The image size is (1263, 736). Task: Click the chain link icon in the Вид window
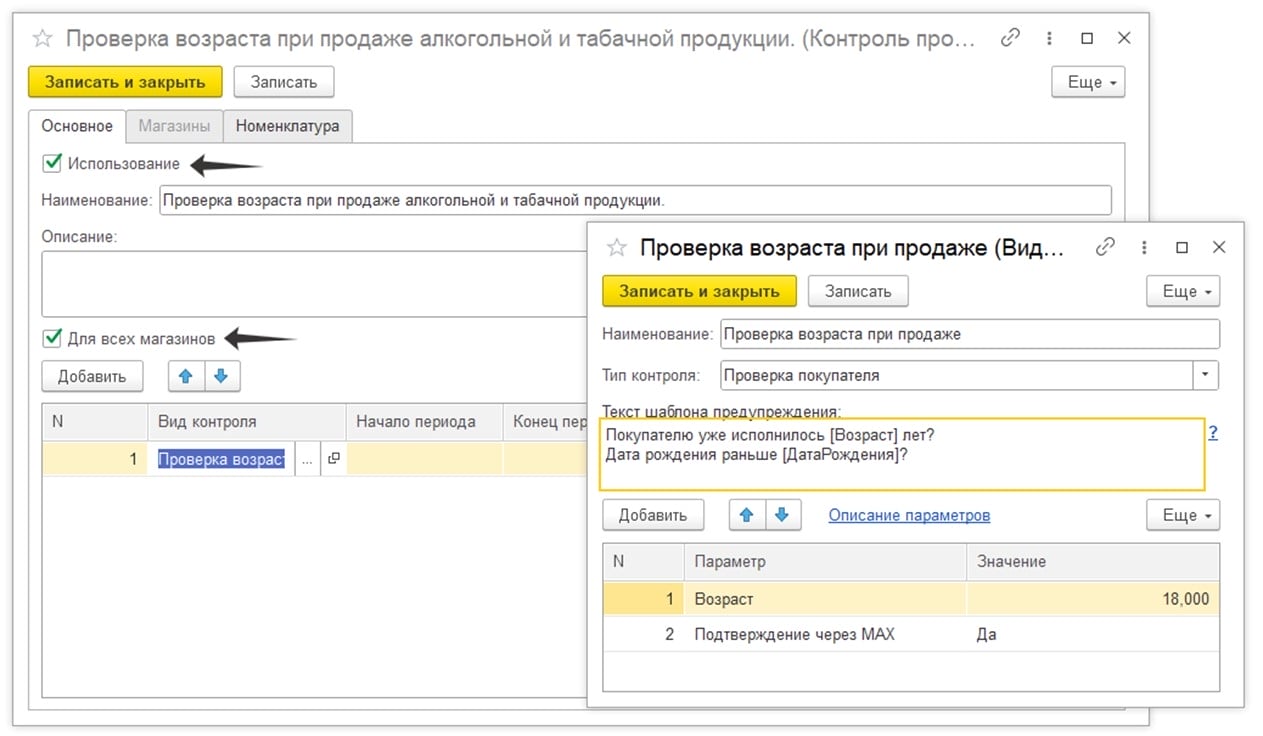tap(1104, 246)
